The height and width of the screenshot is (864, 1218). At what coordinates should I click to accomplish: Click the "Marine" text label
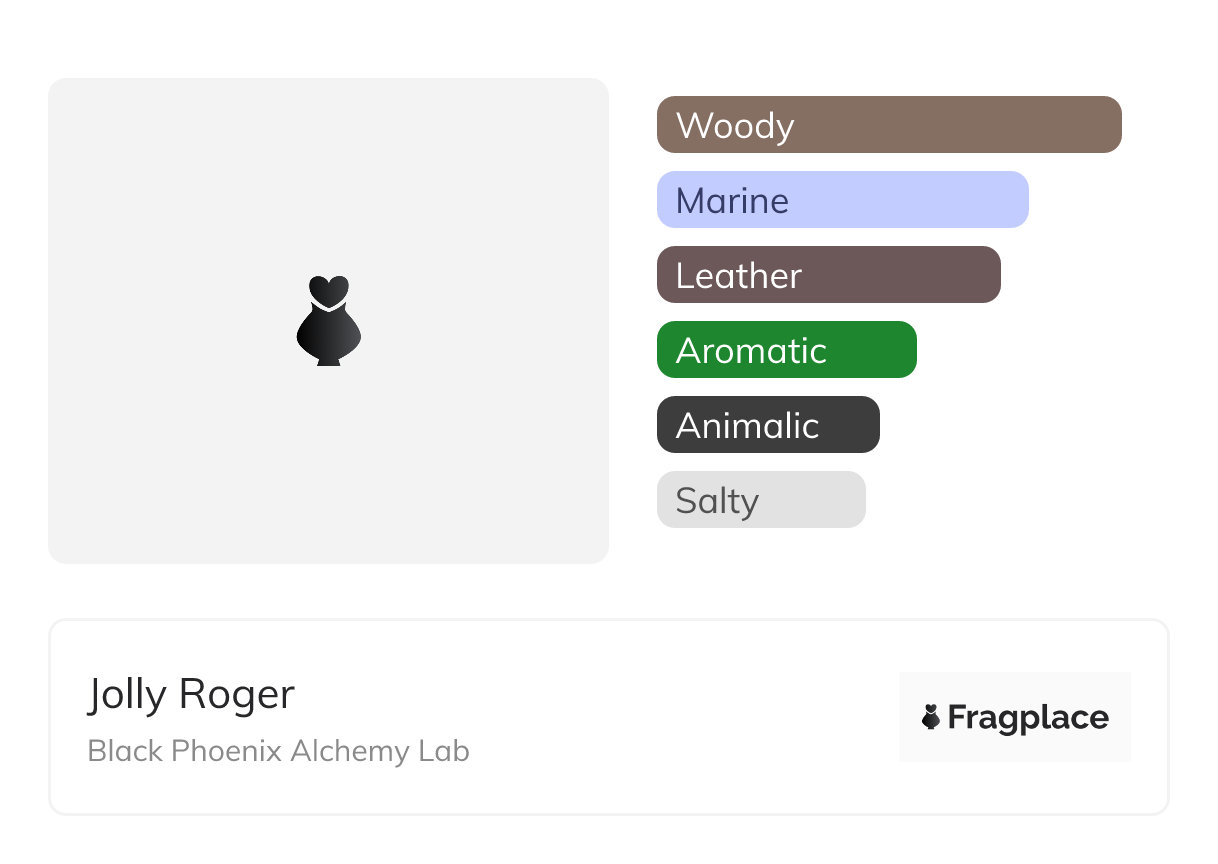pos(732,201)
